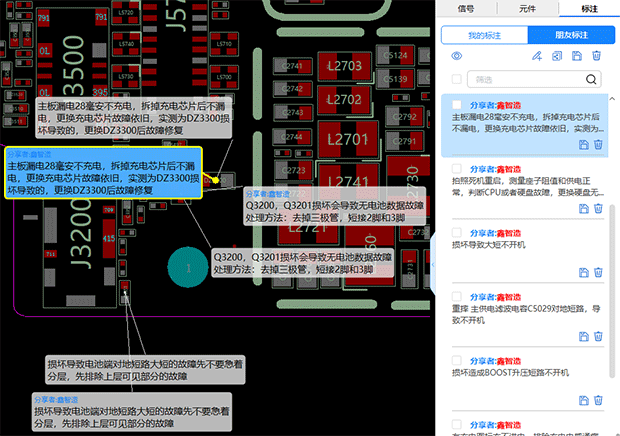Image resolution: width=620 pixels, height=436 pixels.
Task: Save the 拍照死机重启 annotation entry
Action: point(584,209)
